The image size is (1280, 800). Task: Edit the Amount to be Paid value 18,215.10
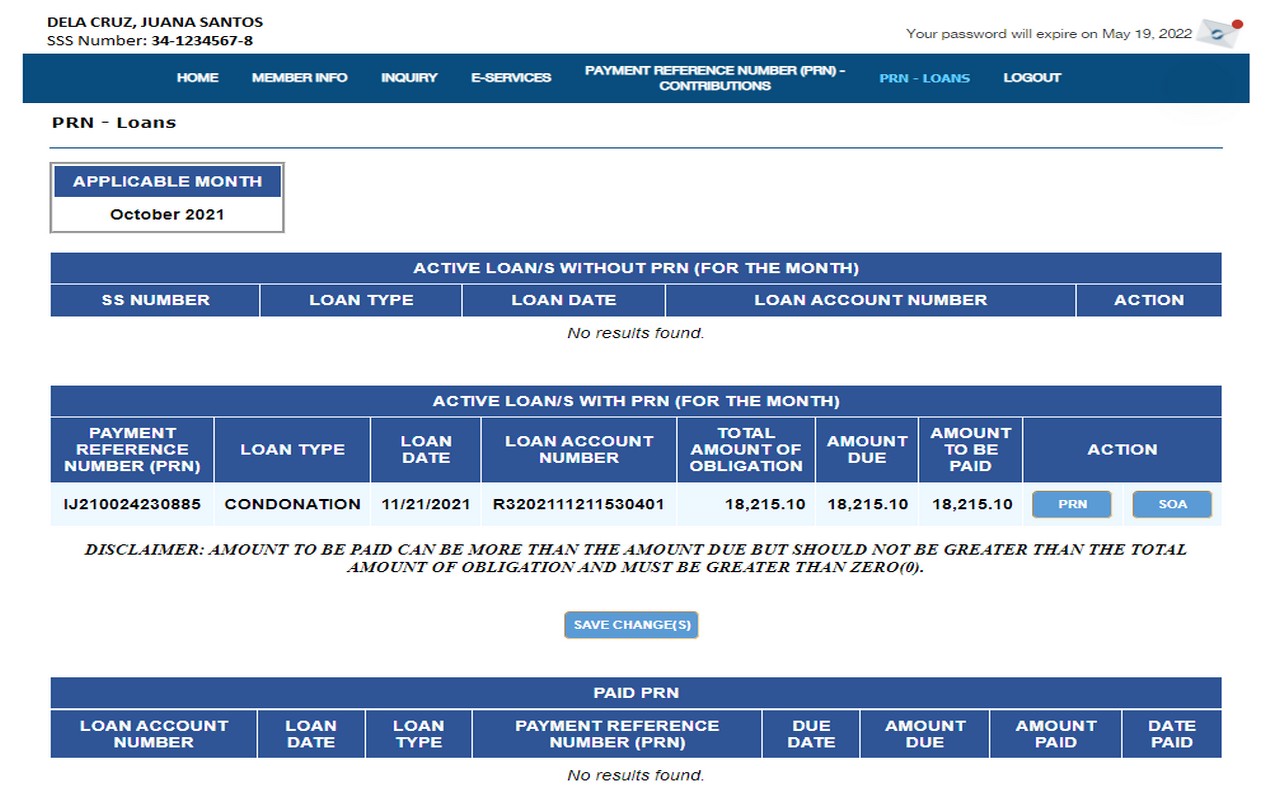pos(970,504)
